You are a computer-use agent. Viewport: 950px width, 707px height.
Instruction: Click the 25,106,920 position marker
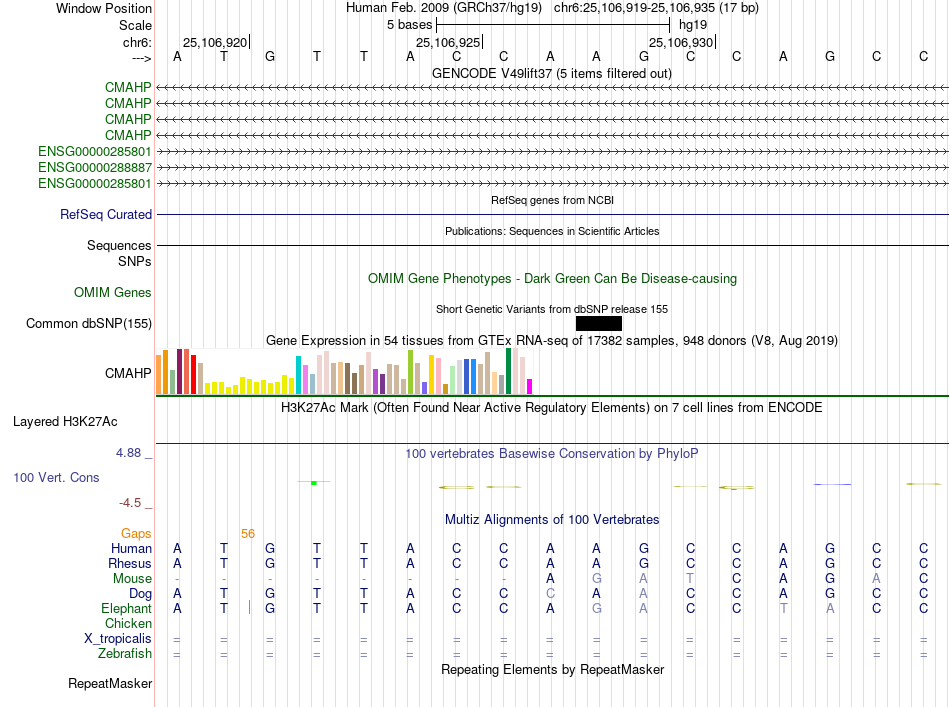215,42
